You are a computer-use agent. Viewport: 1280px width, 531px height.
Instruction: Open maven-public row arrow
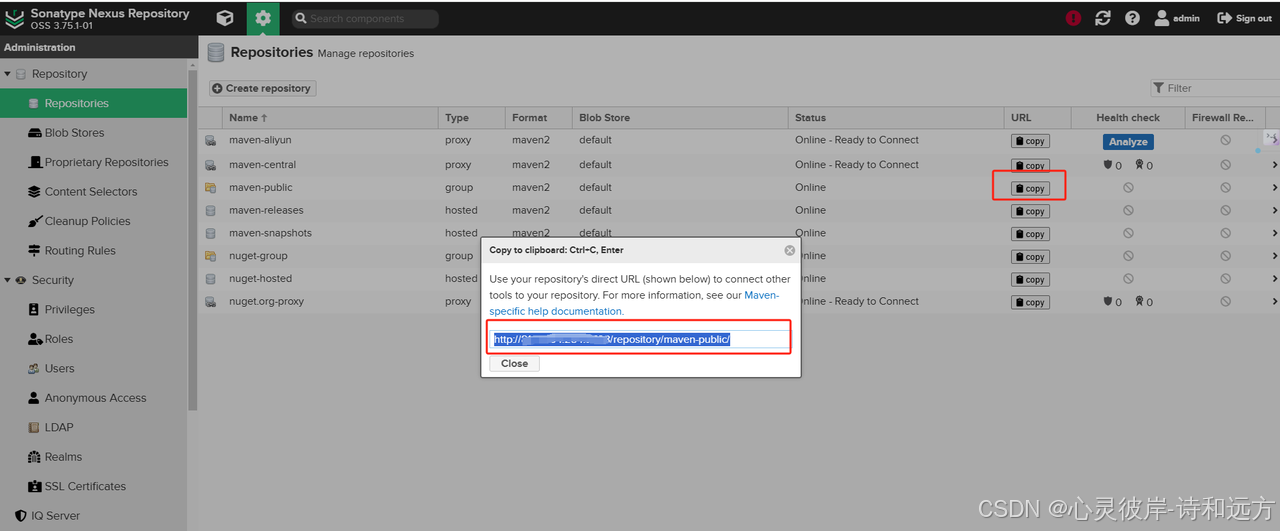pos(1274,188)
